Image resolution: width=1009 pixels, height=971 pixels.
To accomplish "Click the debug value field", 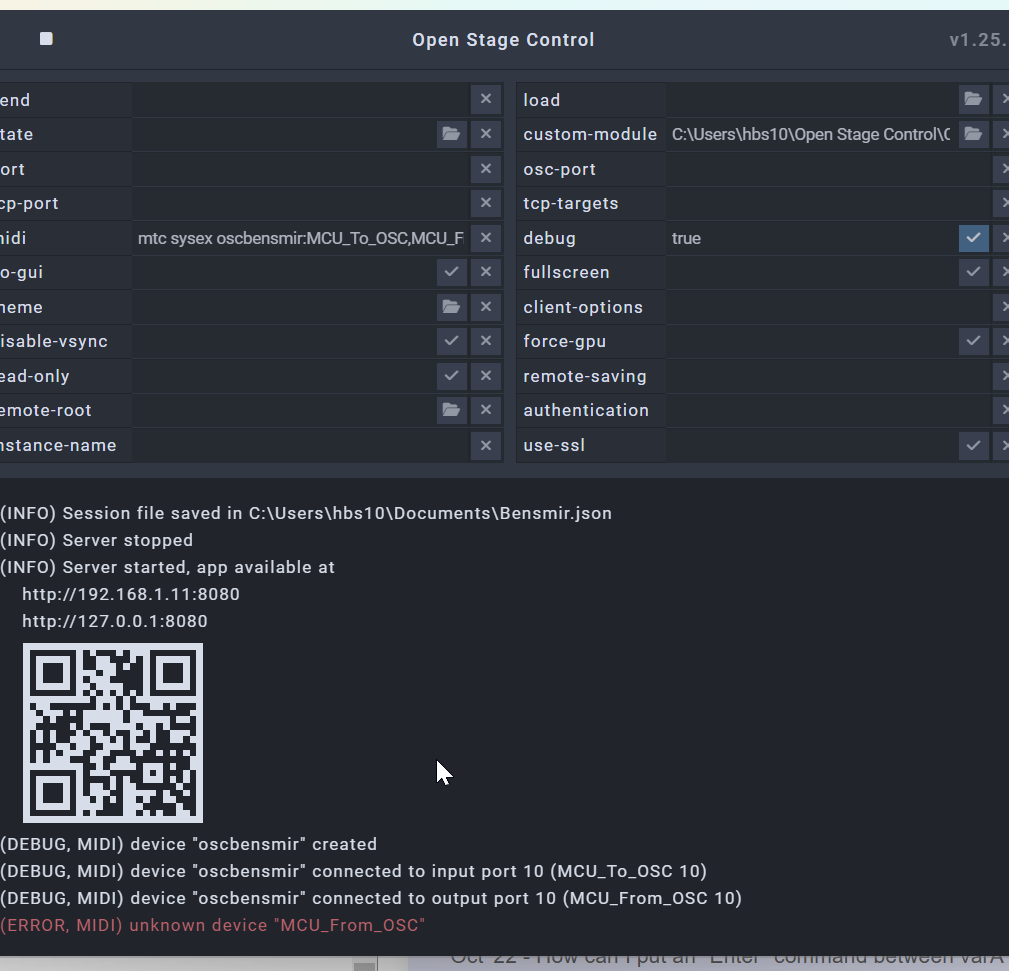I will (811, 237).
